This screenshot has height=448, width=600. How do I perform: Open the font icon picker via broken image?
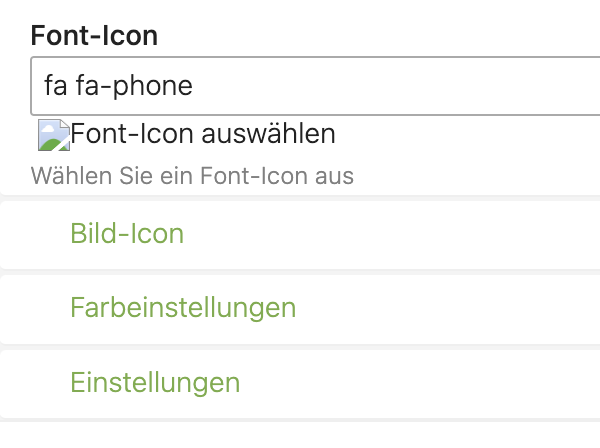[54, 135]
